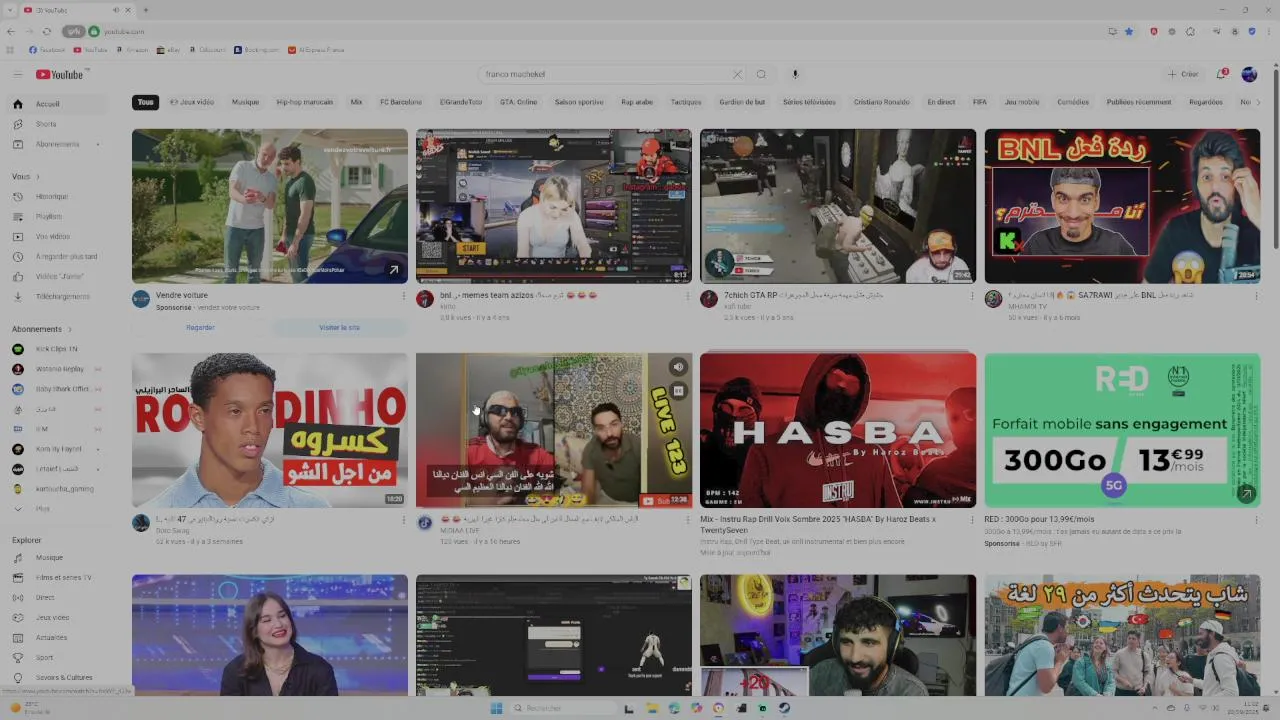
Task: Show more category chips with right arrow
Action: pyautogui.click(x=1257, y=102)
